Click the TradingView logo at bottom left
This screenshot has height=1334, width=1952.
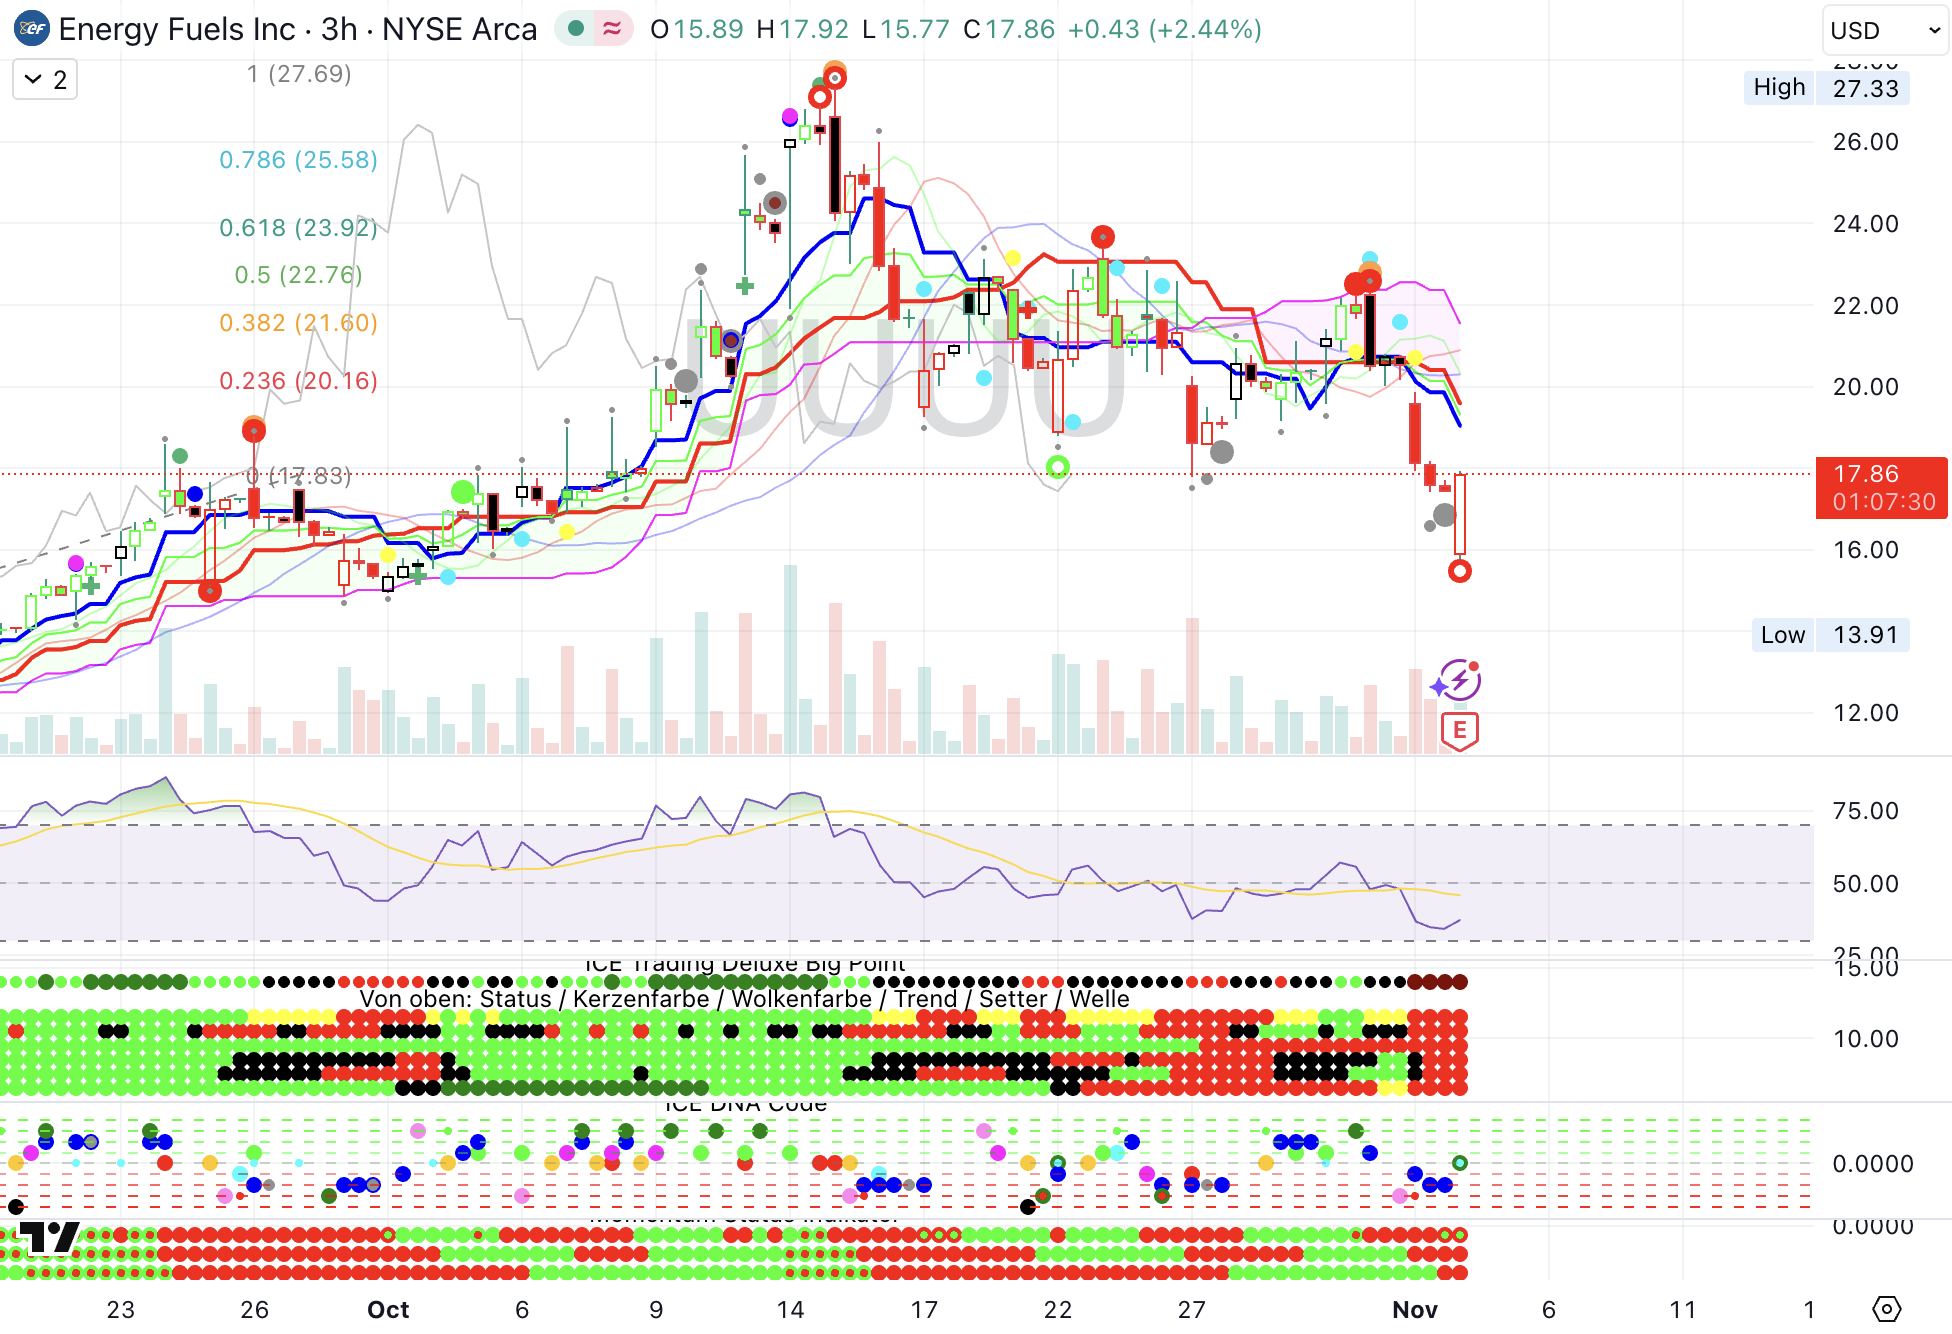[x=48, y=1237]
